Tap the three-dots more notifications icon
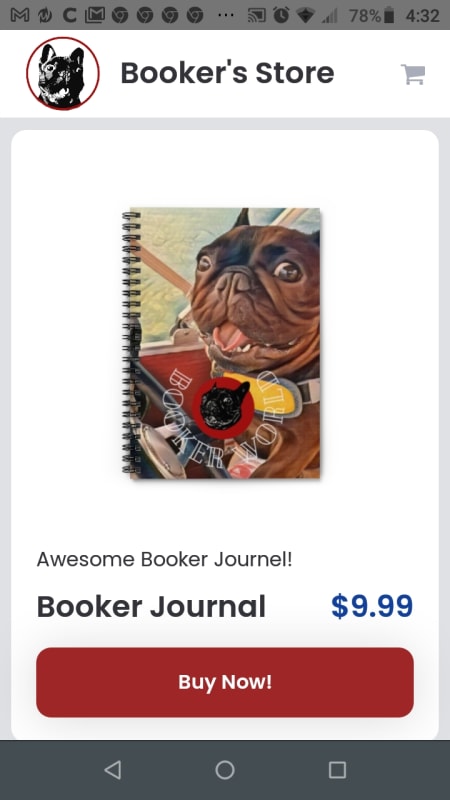Viewport: 450px width, 800px height. click(226, 16)
